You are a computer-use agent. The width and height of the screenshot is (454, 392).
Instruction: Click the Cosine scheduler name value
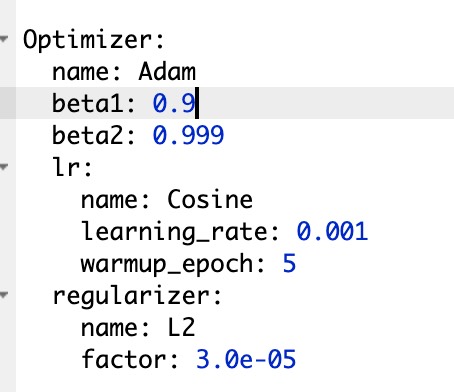210,199
